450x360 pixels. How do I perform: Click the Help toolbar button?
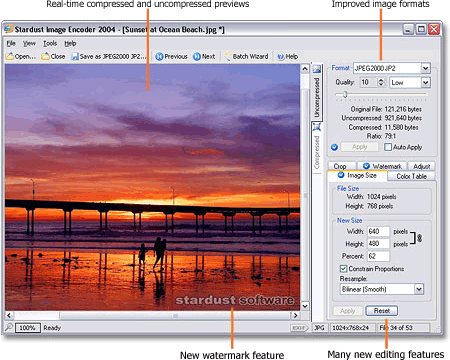click(287, 56)
